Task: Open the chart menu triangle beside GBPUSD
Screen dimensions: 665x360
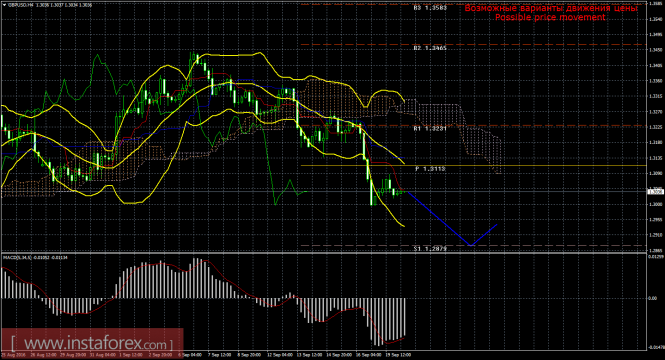Action: pos(4,5)
